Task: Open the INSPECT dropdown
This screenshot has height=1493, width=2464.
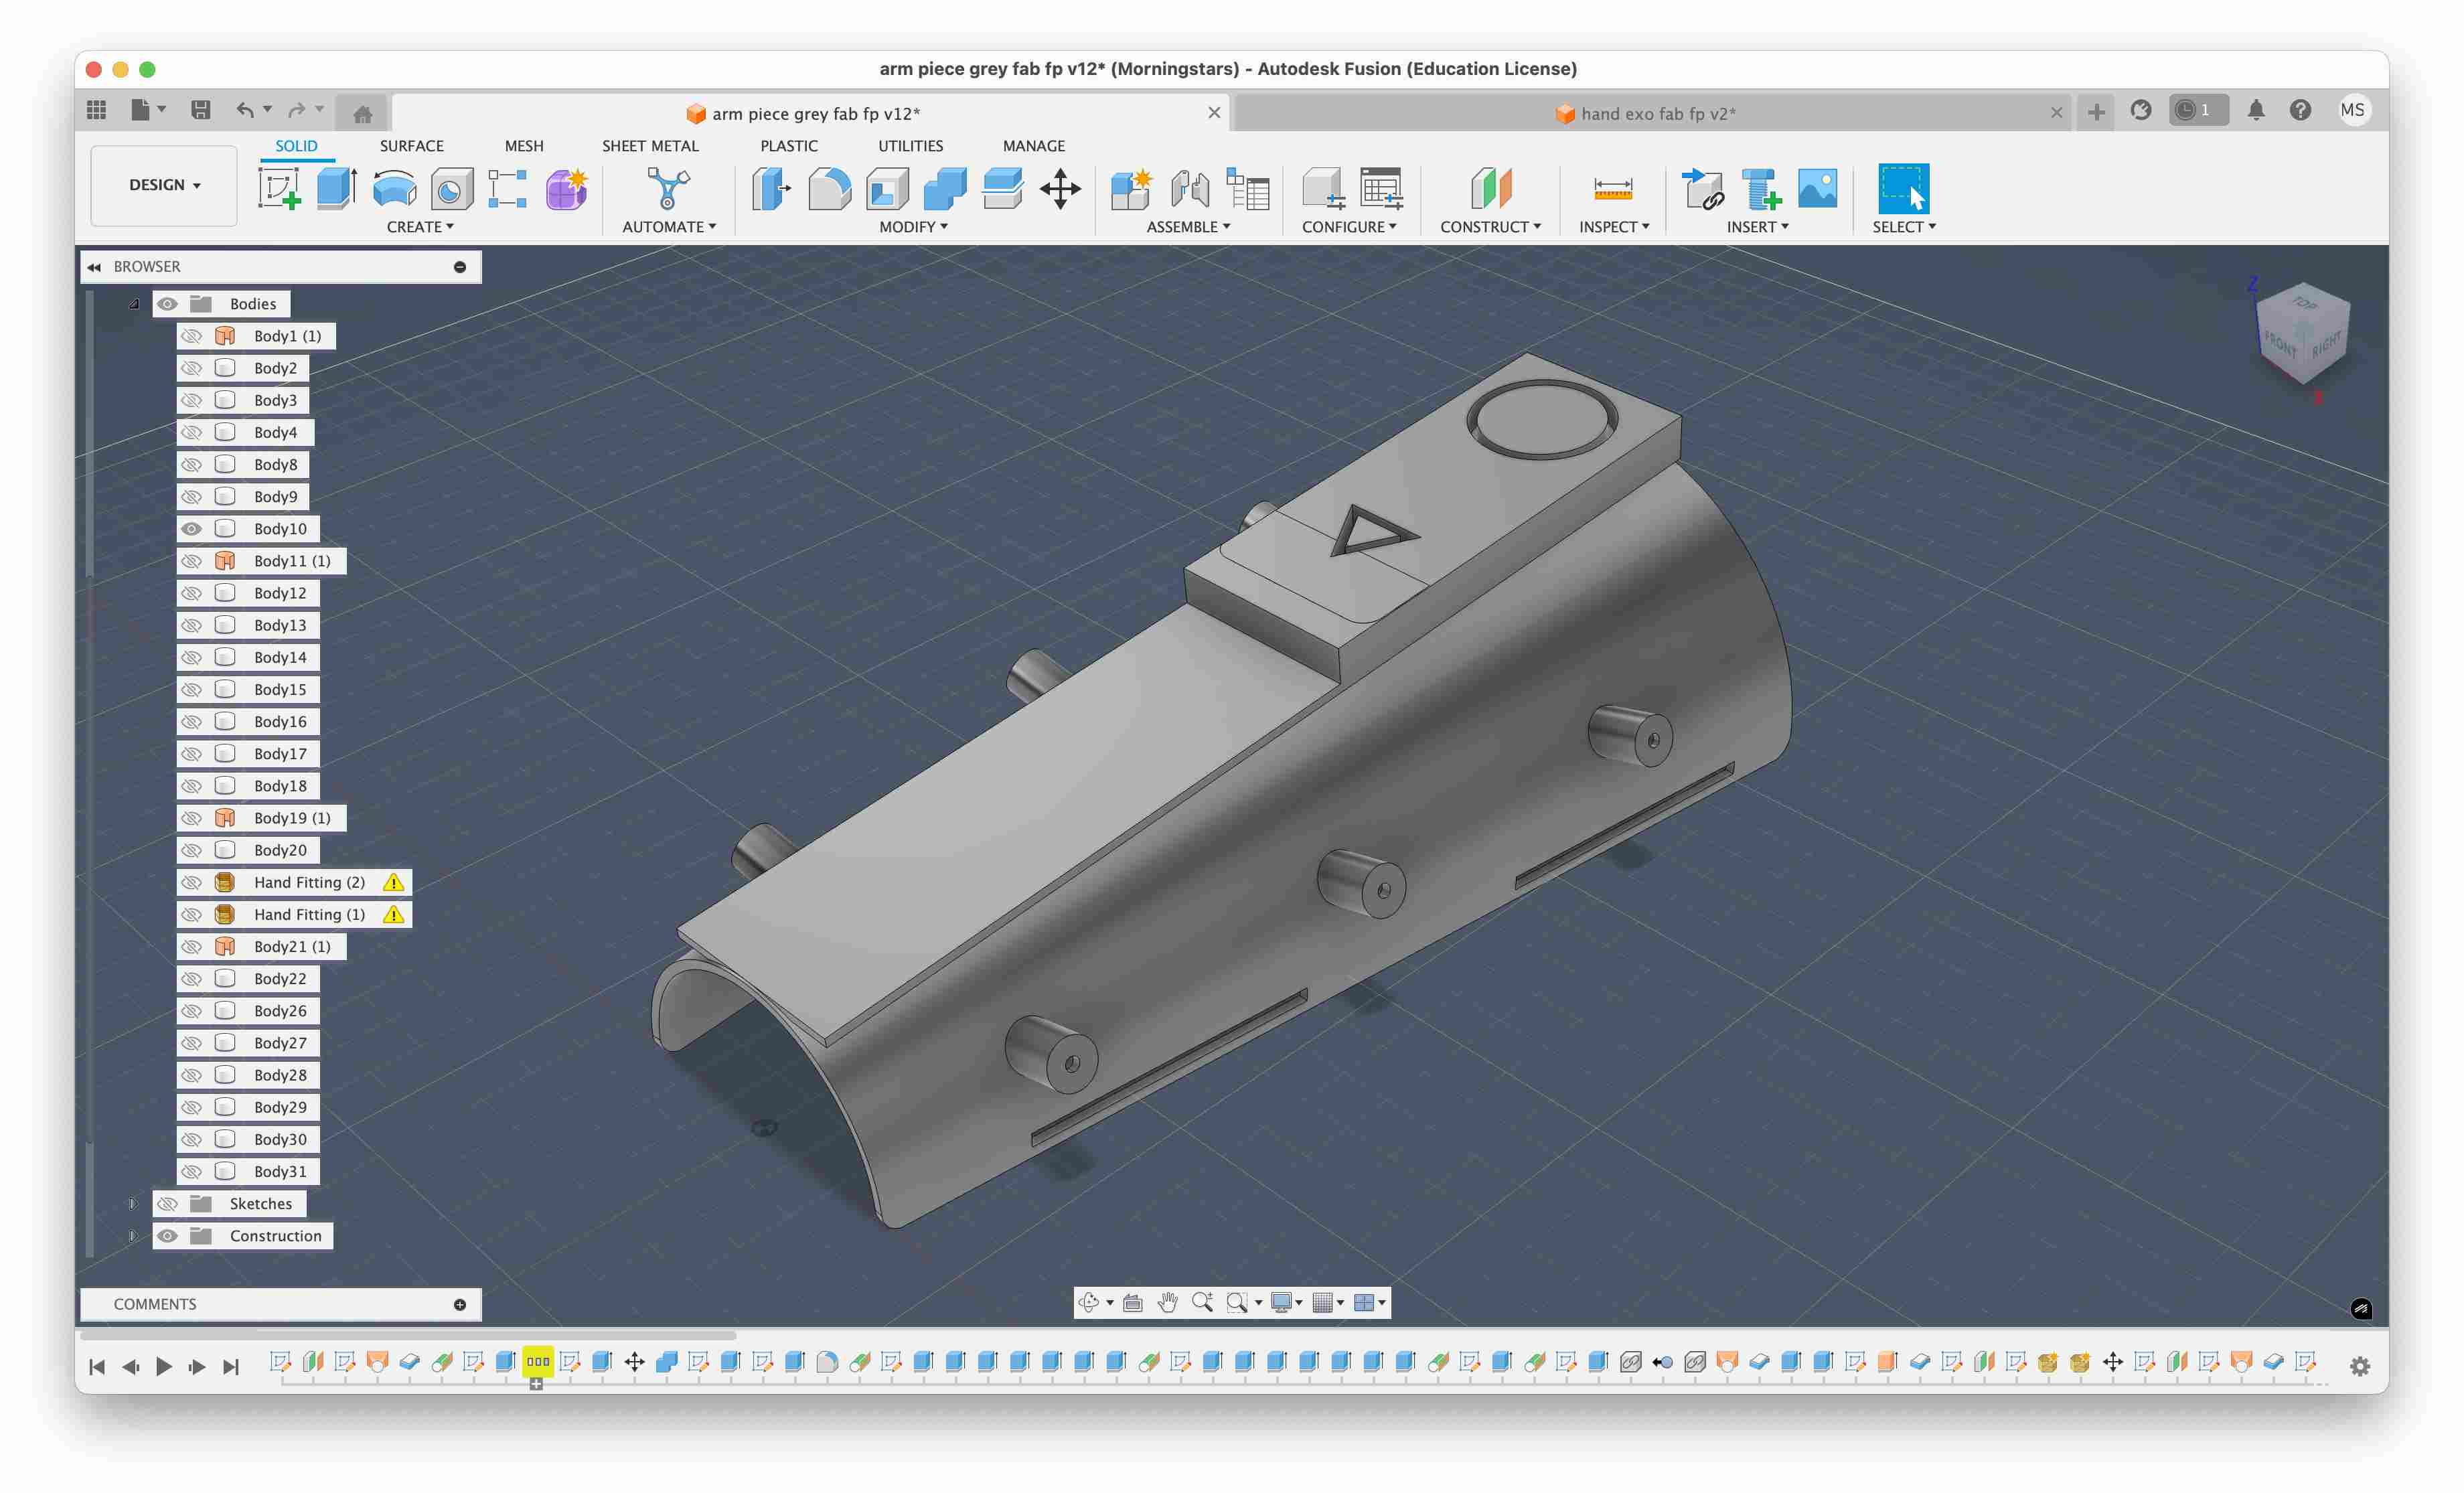Action: click(1614, 227)
